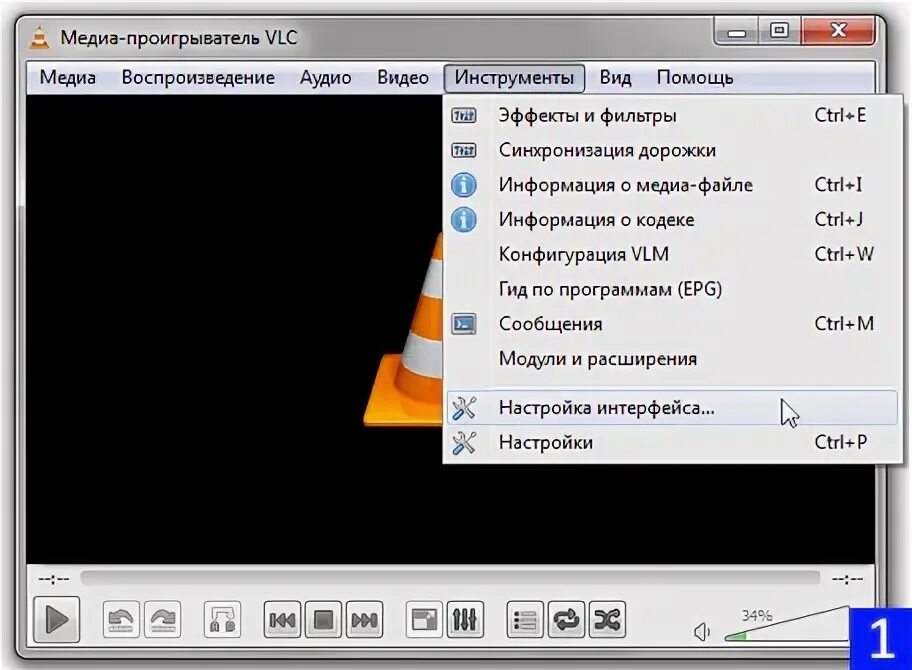912x670 pixels.
Task: Click the terminal icon beside Сообщения
Action: [464, 324]
